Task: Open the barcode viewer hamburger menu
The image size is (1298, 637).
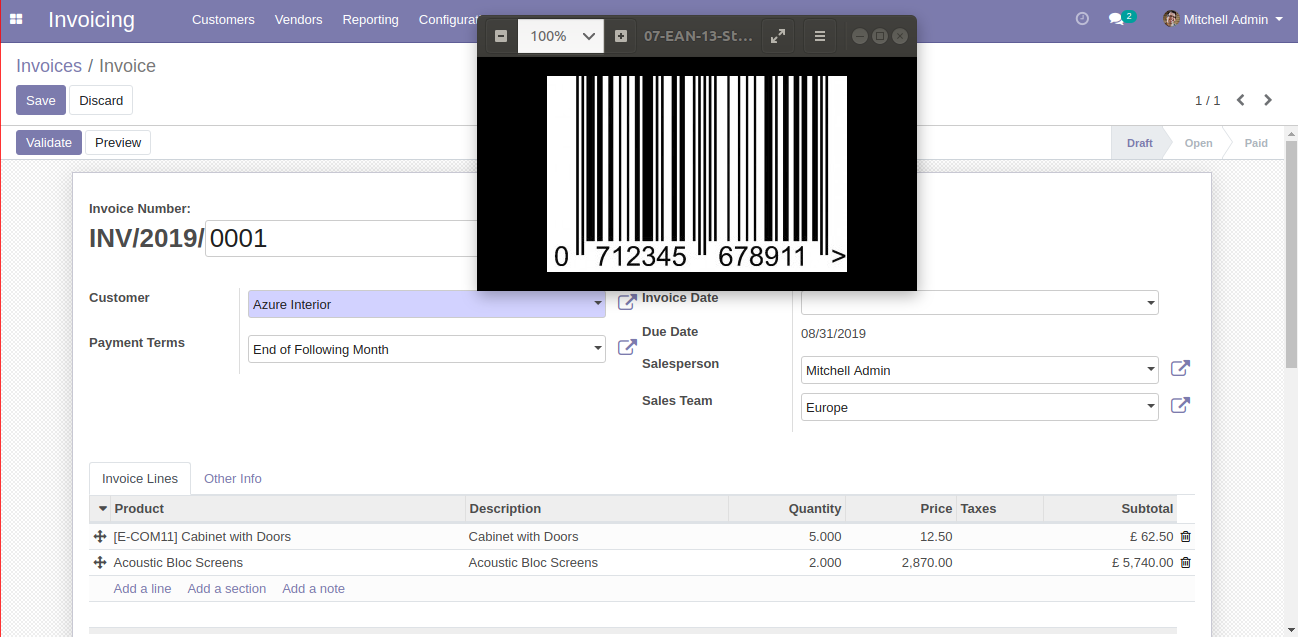Action: (820, 36)
